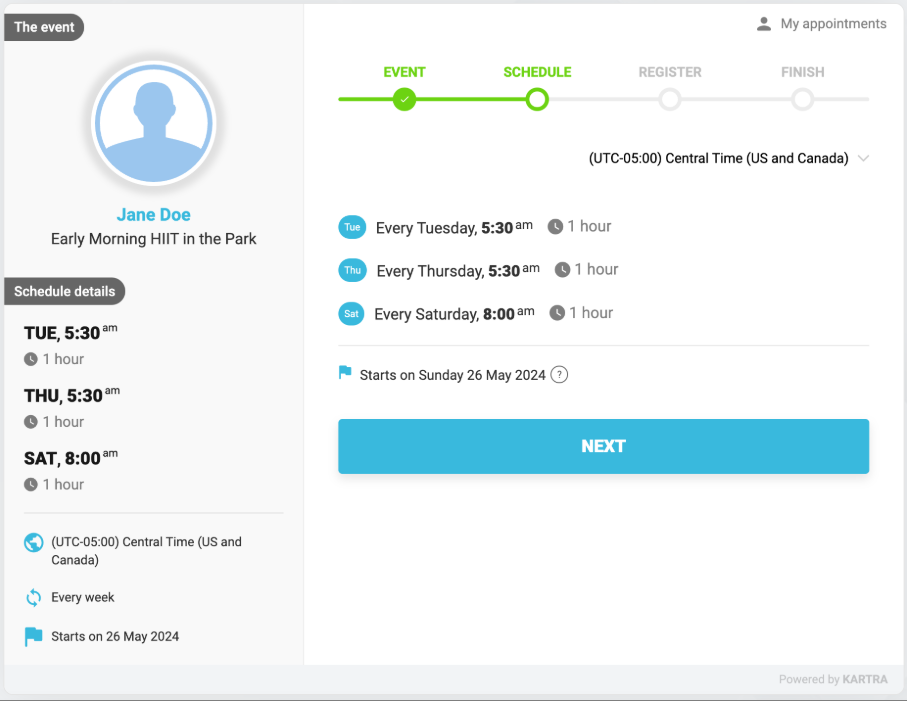Select the FINISH step circle

802,99
